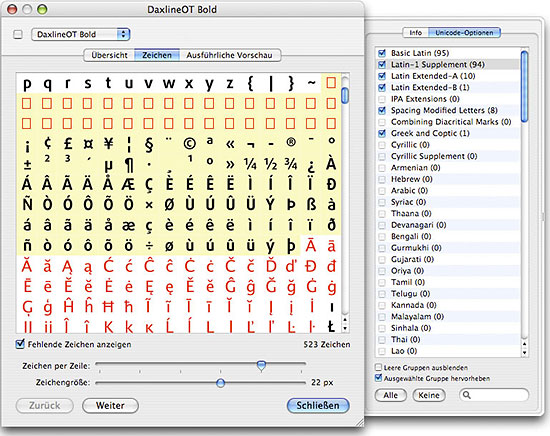Click the Weiter button
Image resolution: width=550 pixels, height=436 pixels.
110,405
